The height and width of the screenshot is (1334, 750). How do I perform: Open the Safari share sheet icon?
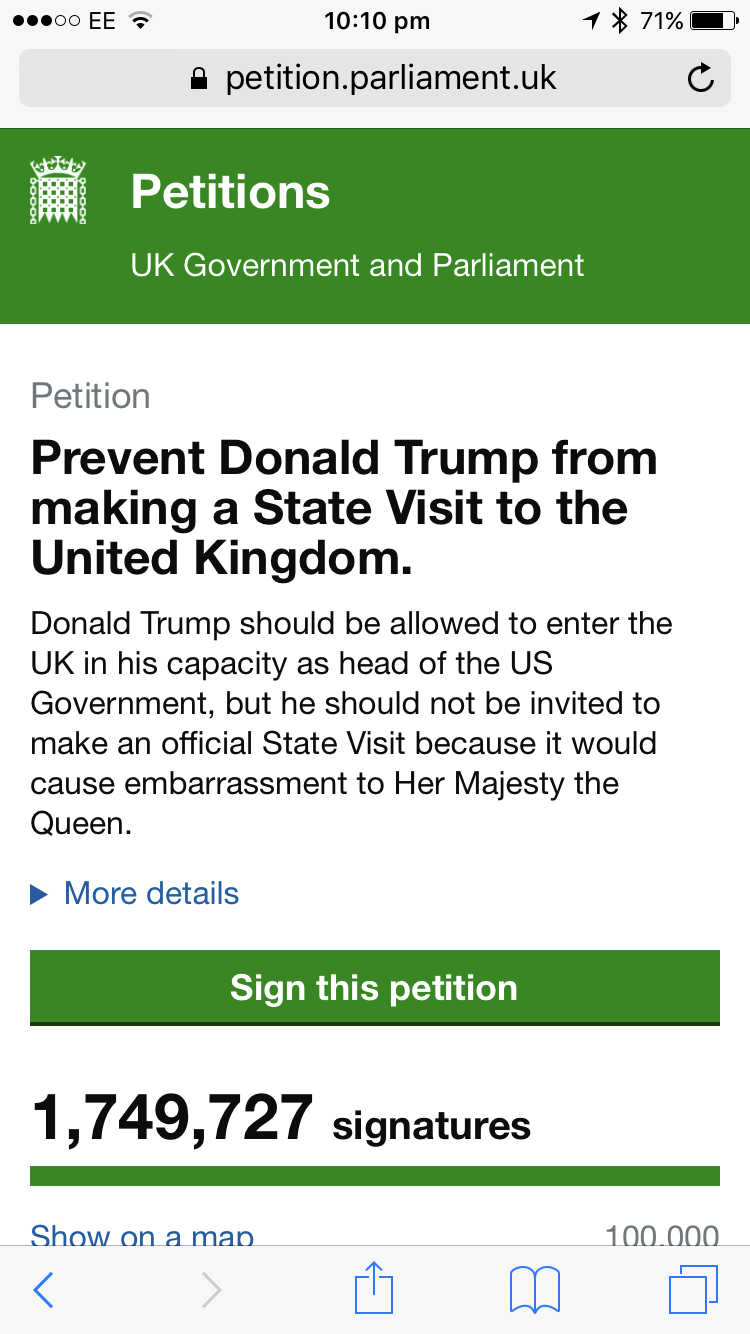(x=375, y=1288)
